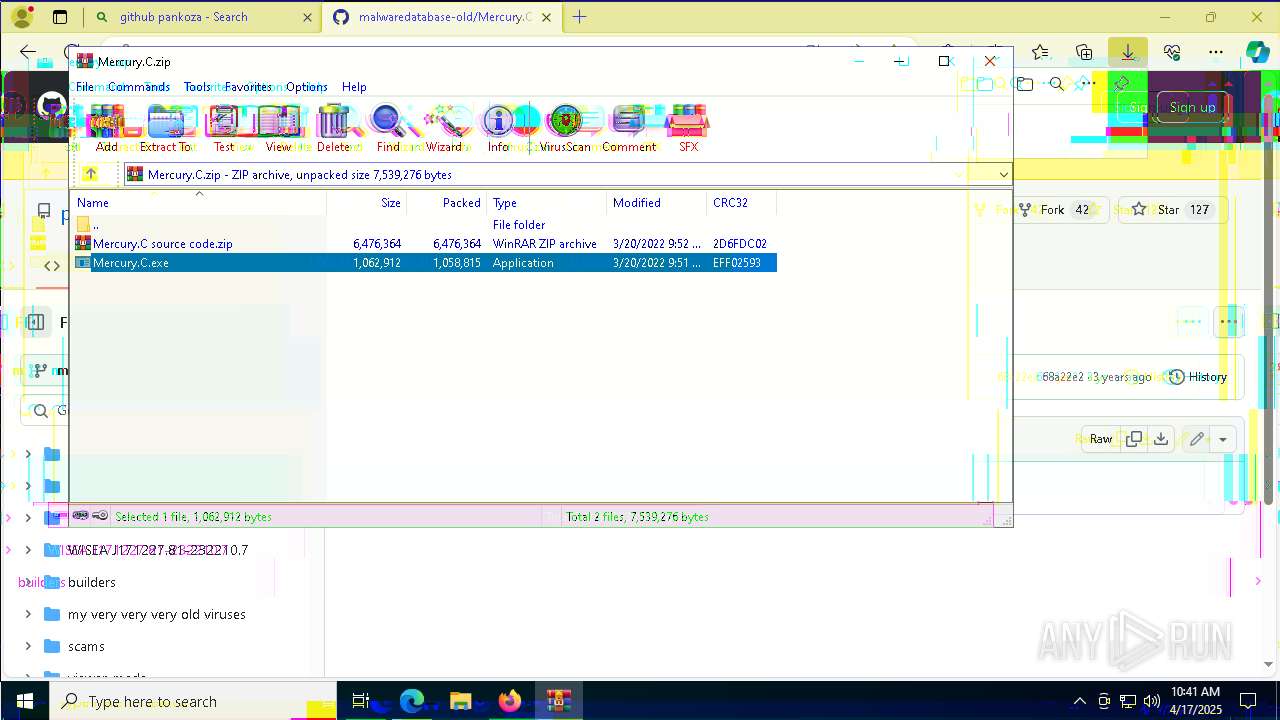Click the Test archive toolbar icon
This screenshot has height=720, width=1280.
tap(223, 128)
